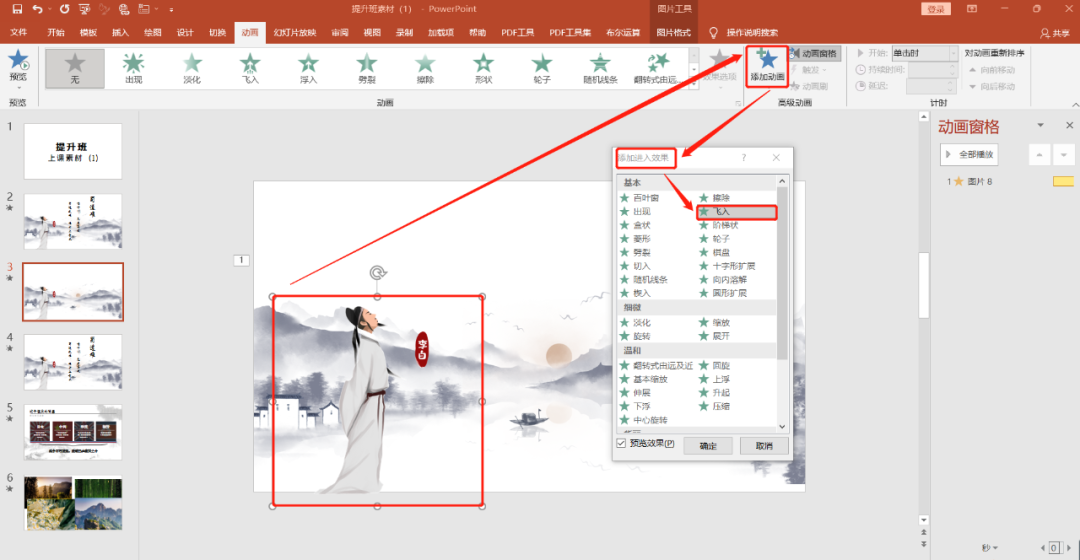The image size is (1080, 560).
Task: Apply the 随机线条 animation in ribbon gallery
Action: click(x=600, y=68)
